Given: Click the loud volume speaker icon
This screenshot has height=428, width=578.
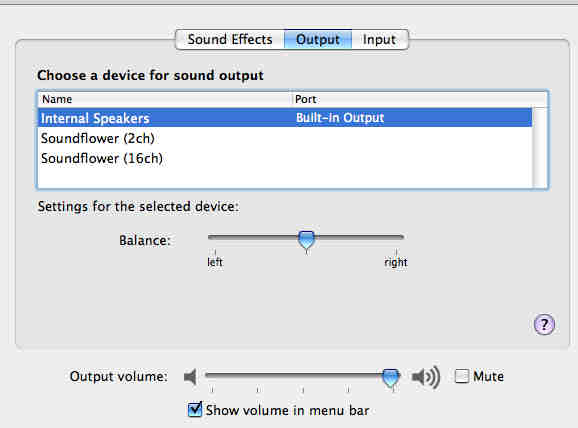Looking at the screenshot, I should (x=426, y=377).
